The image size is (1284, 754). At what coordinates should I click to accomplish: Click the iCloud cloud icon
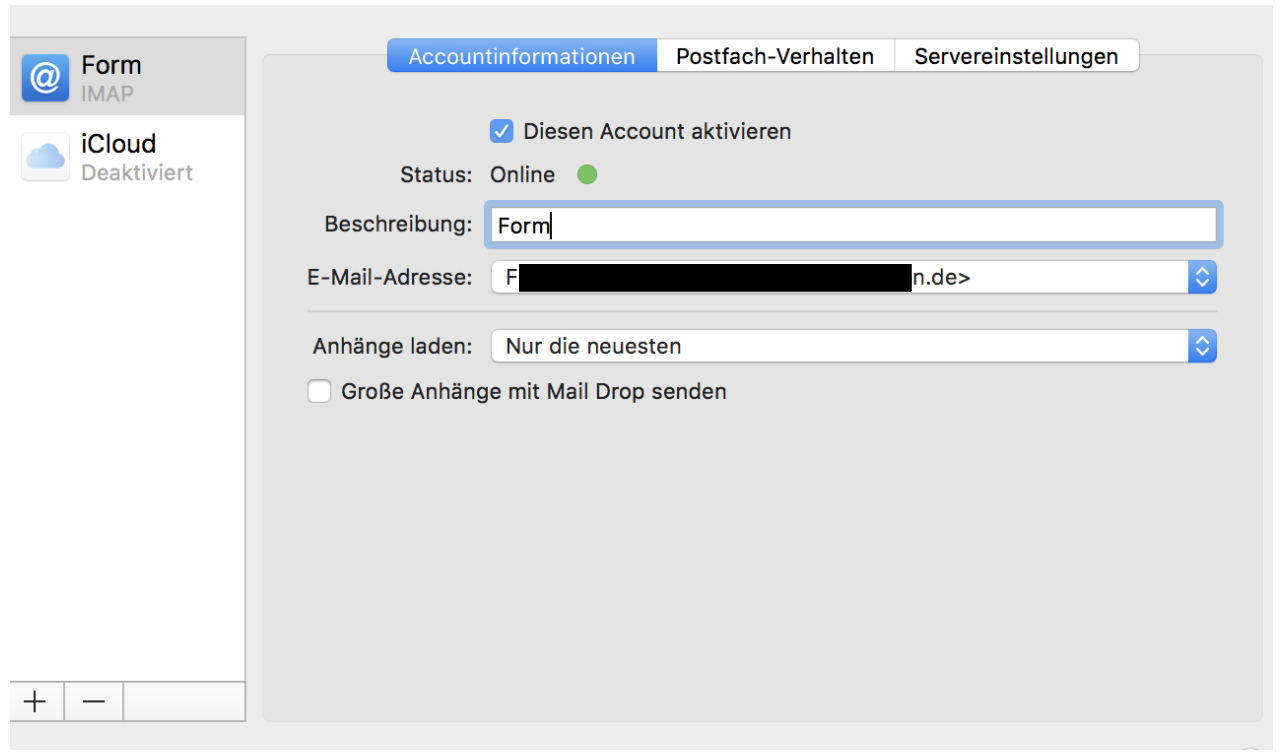coord(46,157)
